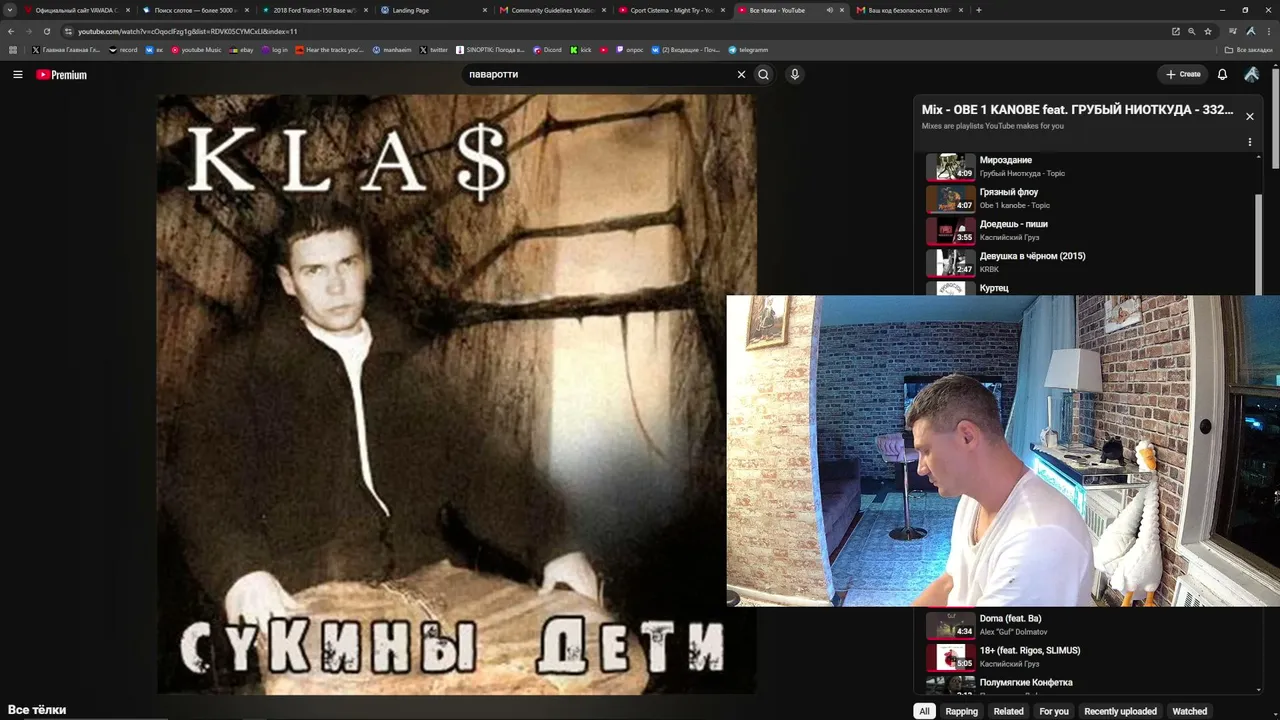Open Mix playlist three-dot options
Screen dimensions: 1280x720
(1249, 142)
